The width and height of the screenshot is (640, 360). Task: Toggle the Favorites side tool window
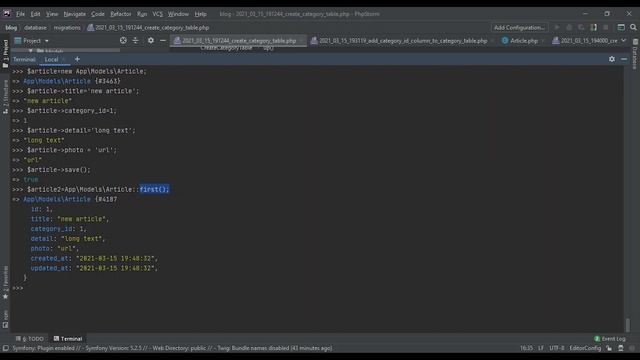[5, 282]
